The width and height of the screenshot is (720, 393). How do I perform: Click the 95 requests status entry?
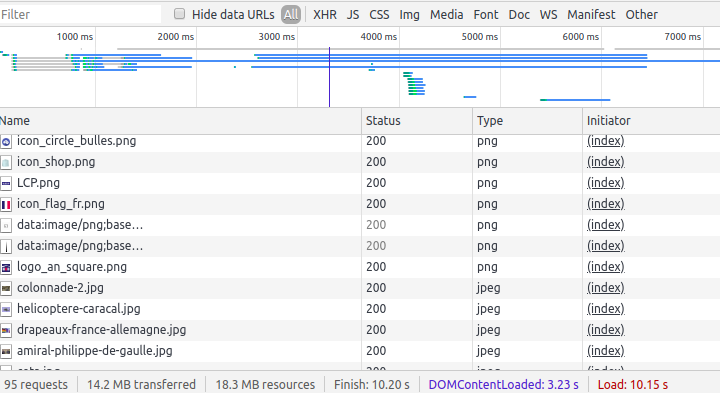(x=36, y=384)
